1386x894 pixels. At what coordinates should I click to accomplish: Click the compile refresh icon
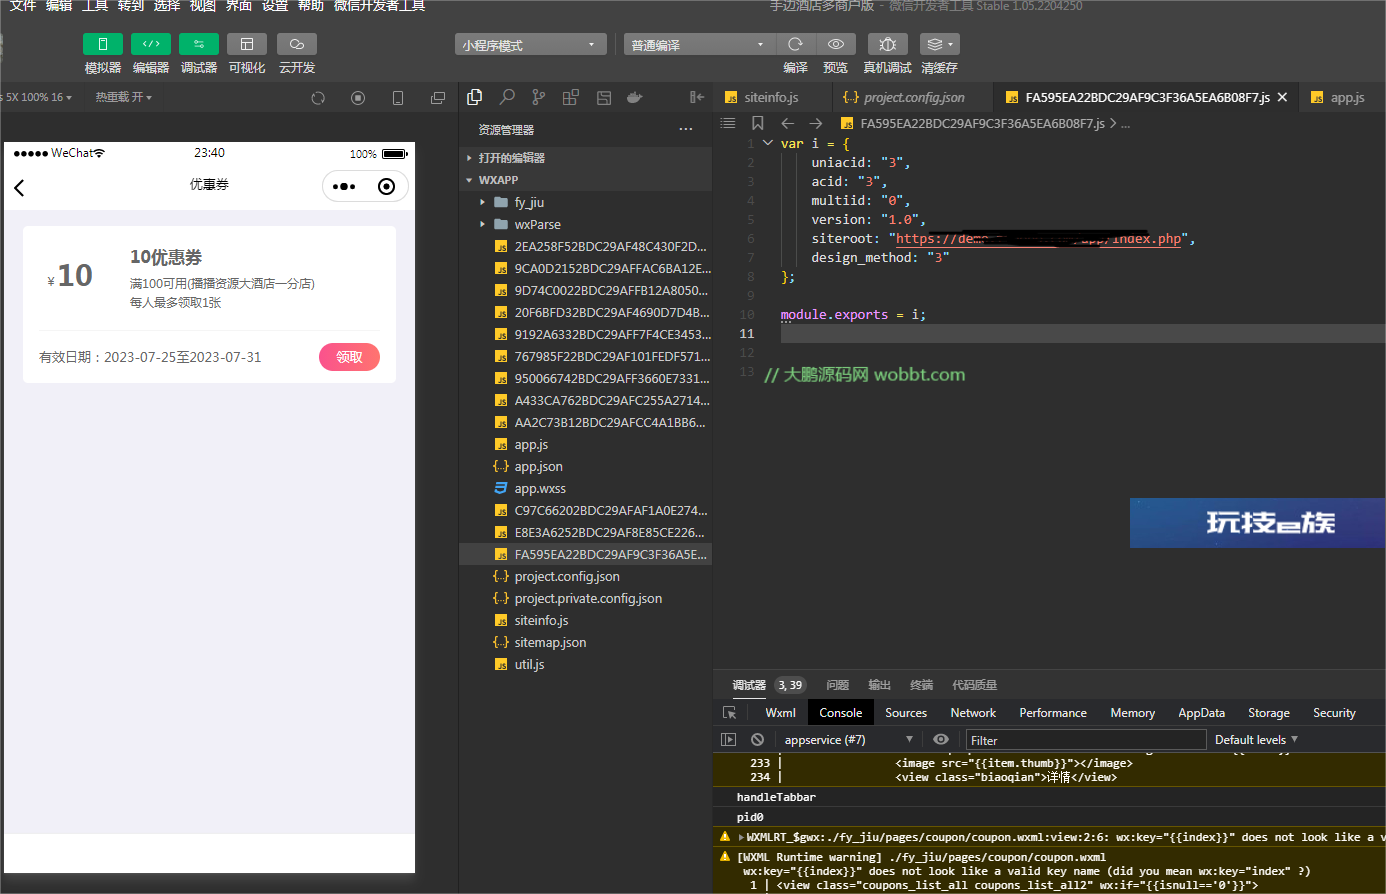click(x=795, y=44)
